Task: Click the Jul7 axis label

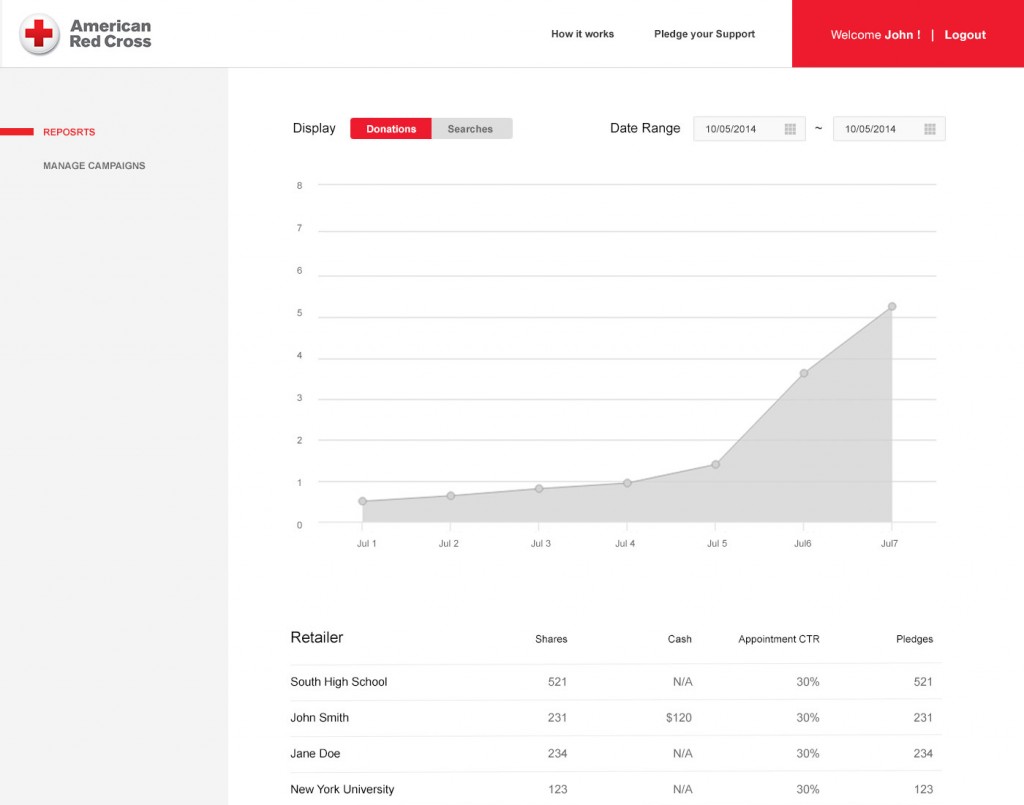Action: tap(889, 543)
